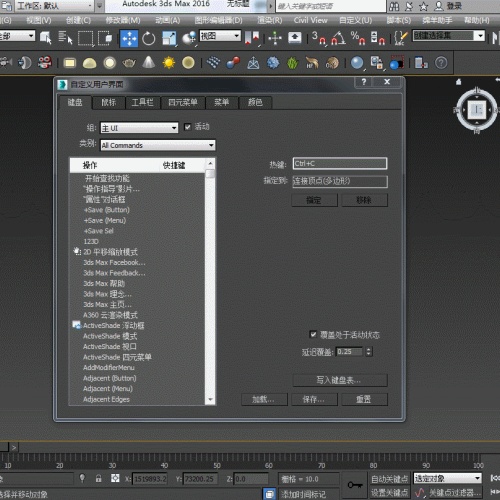Switch to the 工具栏 tab
The height and width of the screenshot is (500, 500).
(x=143, y=103)
